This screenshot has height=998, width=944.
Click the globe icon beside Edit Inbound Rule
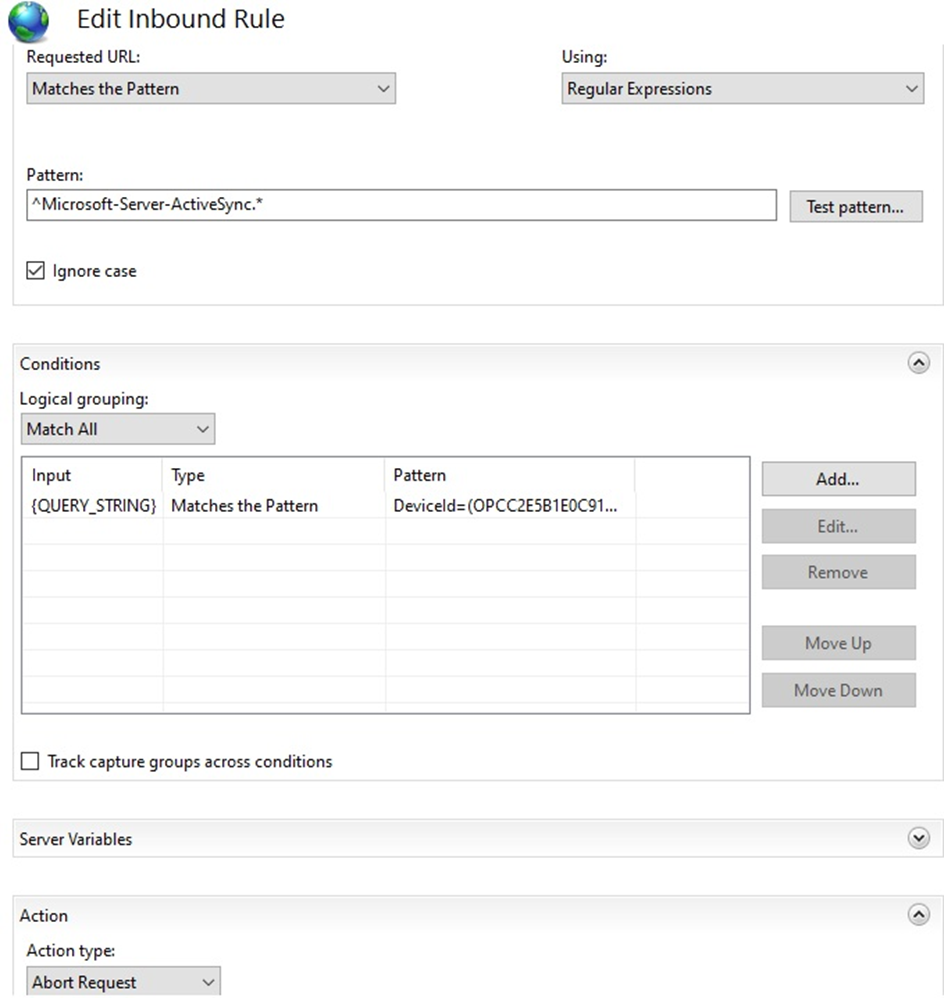click(28, 21)
